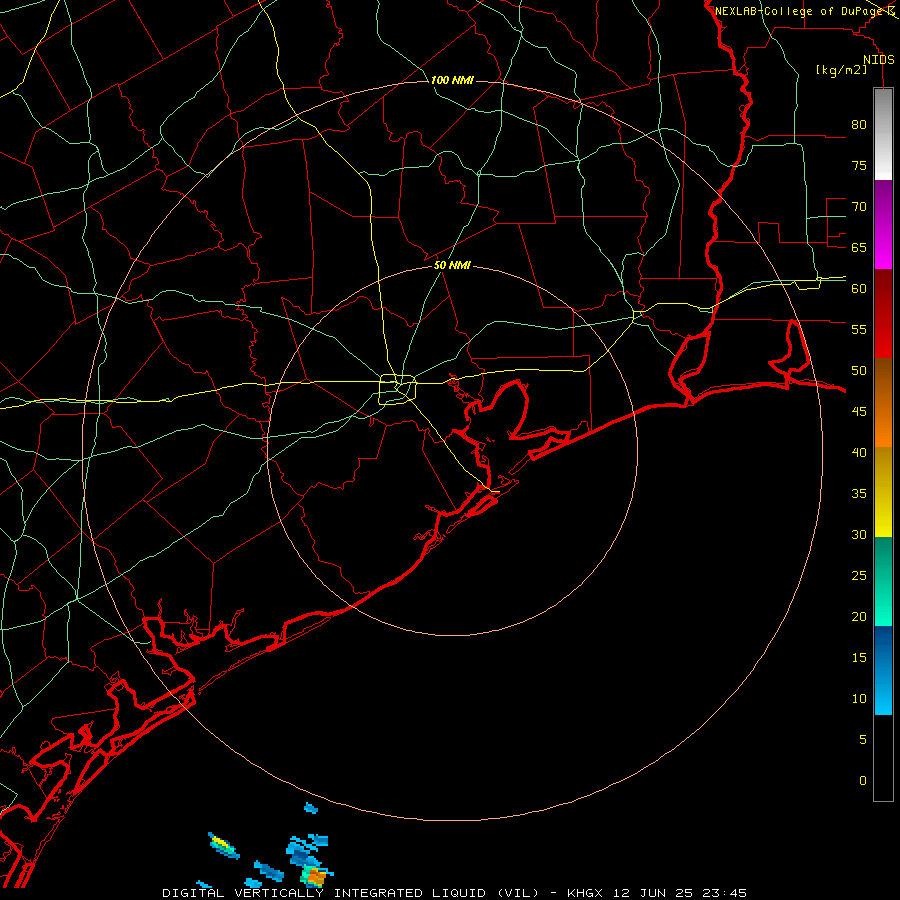Screen dimensions: 900x900
Task: Select the 5 value on the color scale
Action: (863, 739)
